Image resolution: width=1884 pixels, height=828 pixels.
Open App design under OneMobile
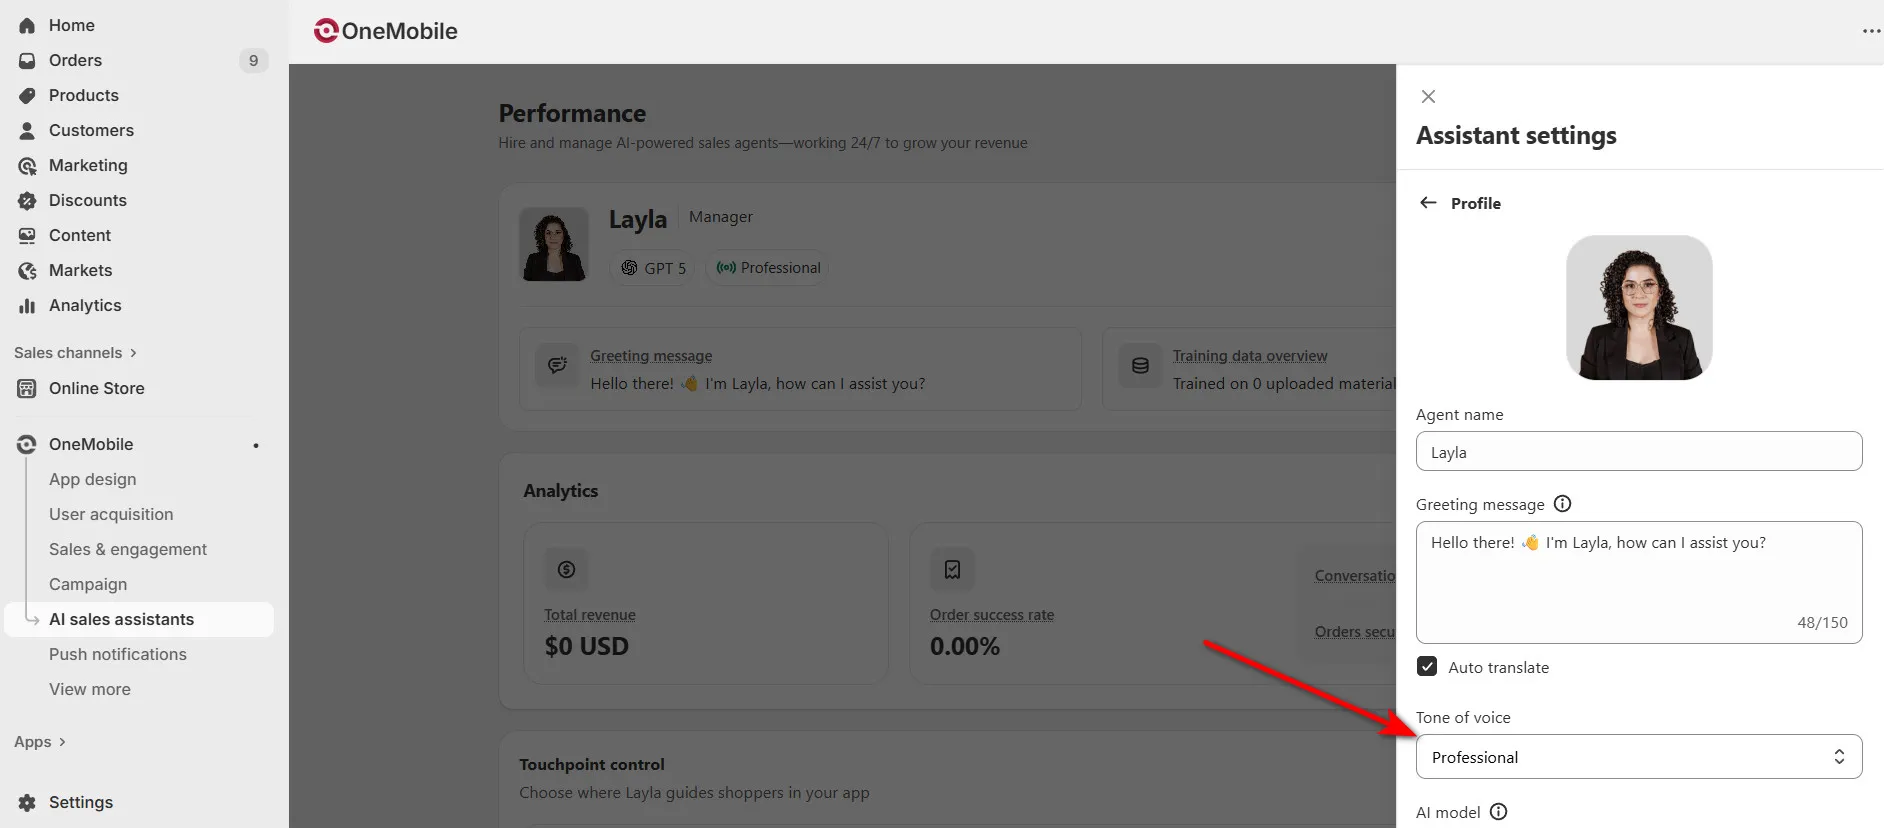coord(92,480)
